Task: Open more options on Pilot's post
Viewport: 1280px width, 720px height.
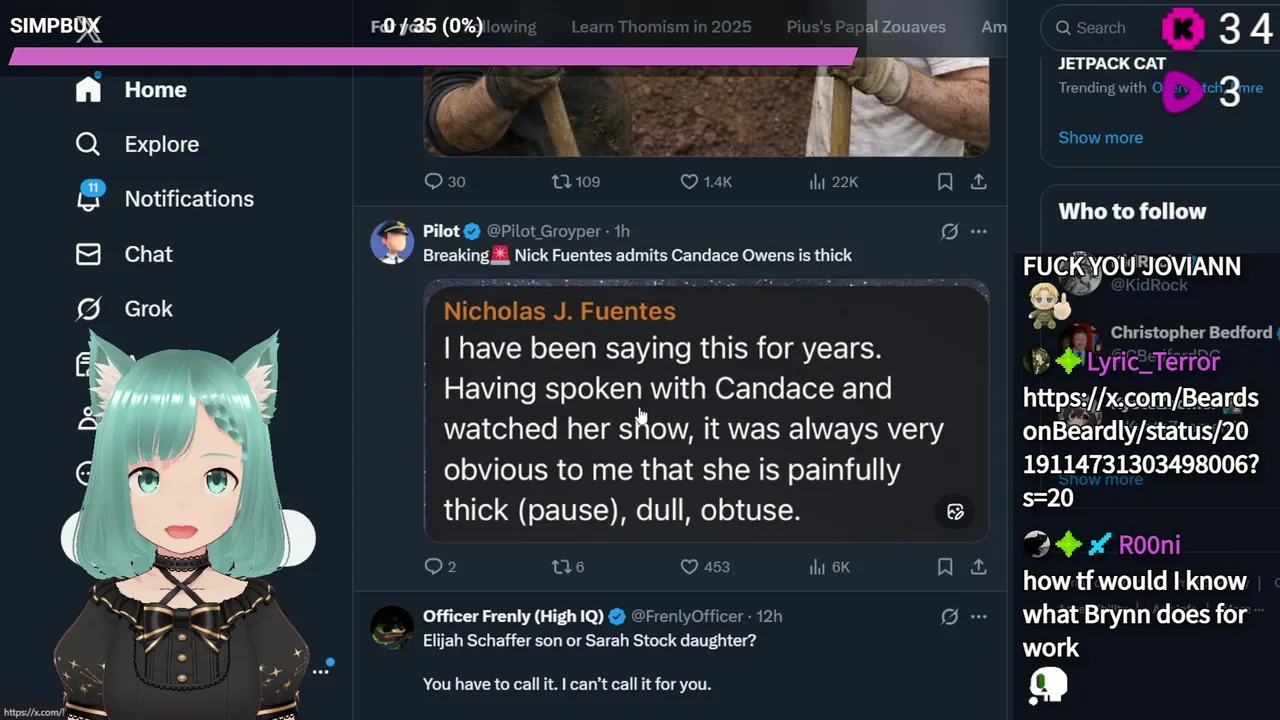Action: [979, 231]
